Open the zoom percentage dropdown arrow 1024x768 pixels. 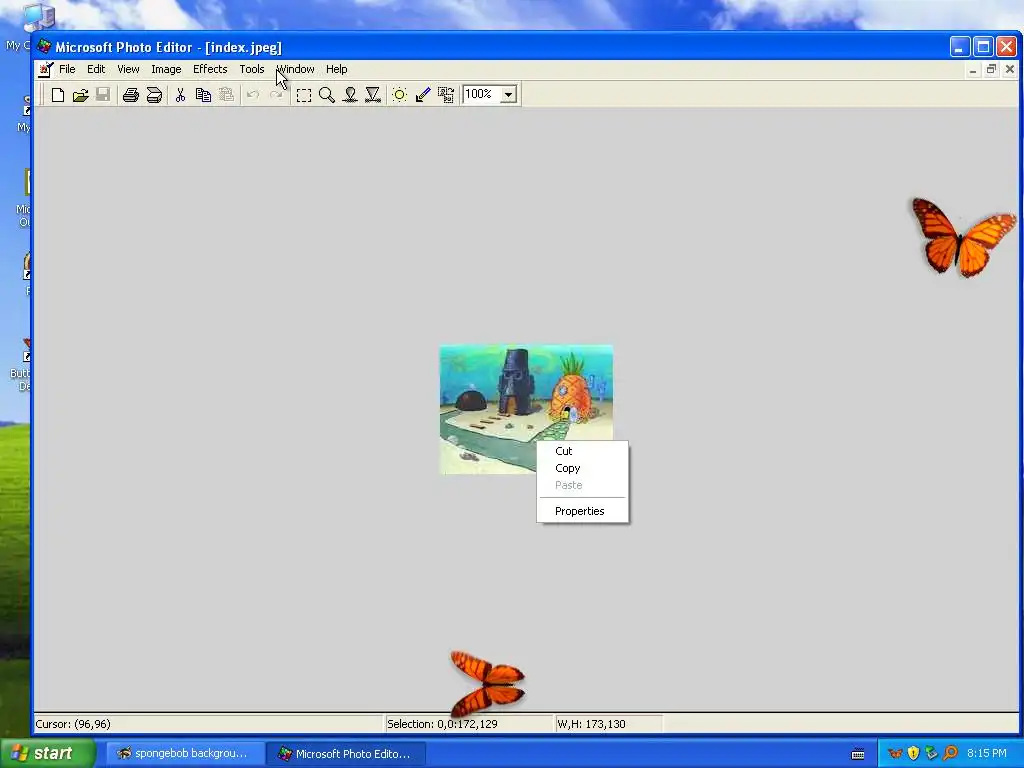509,95
